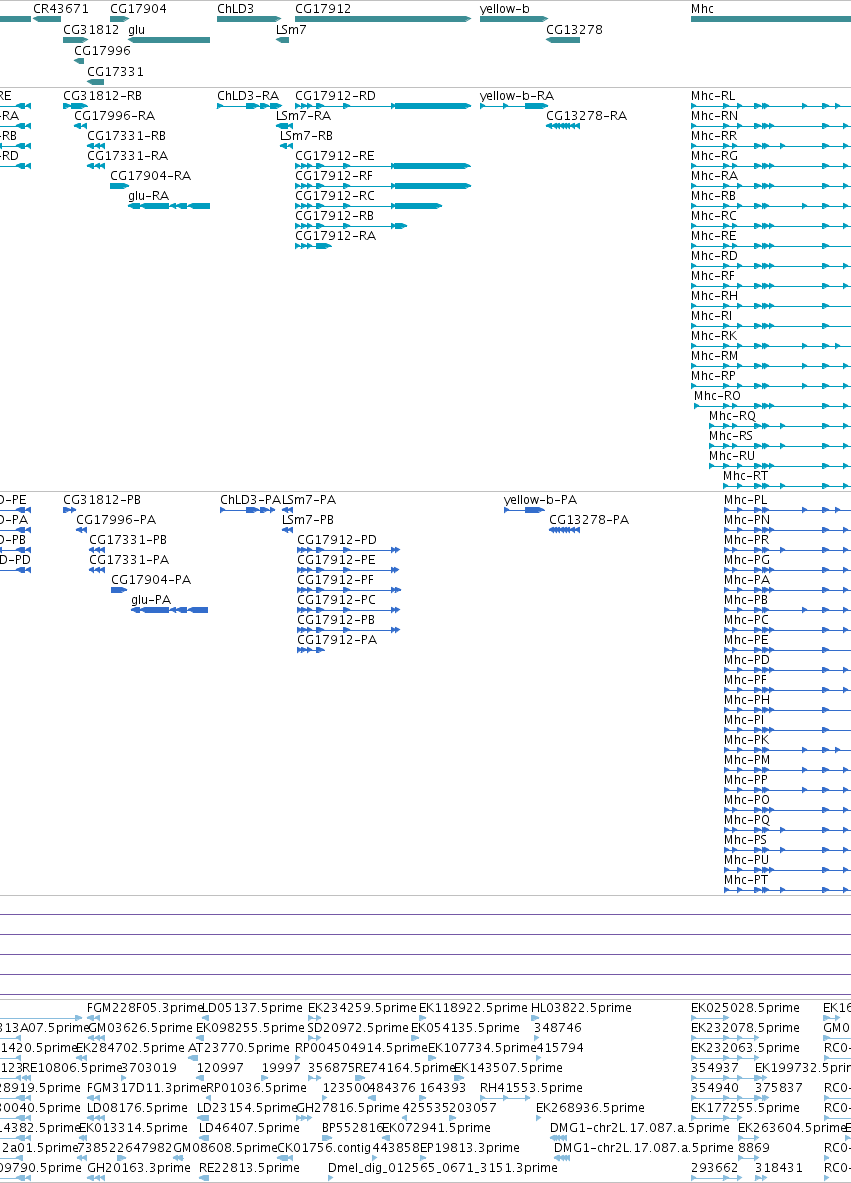Select EST AT23770.5prime label
The height and width of the screenshot is (1183, 851).
pyautogui.click(x=238, y=1047)
